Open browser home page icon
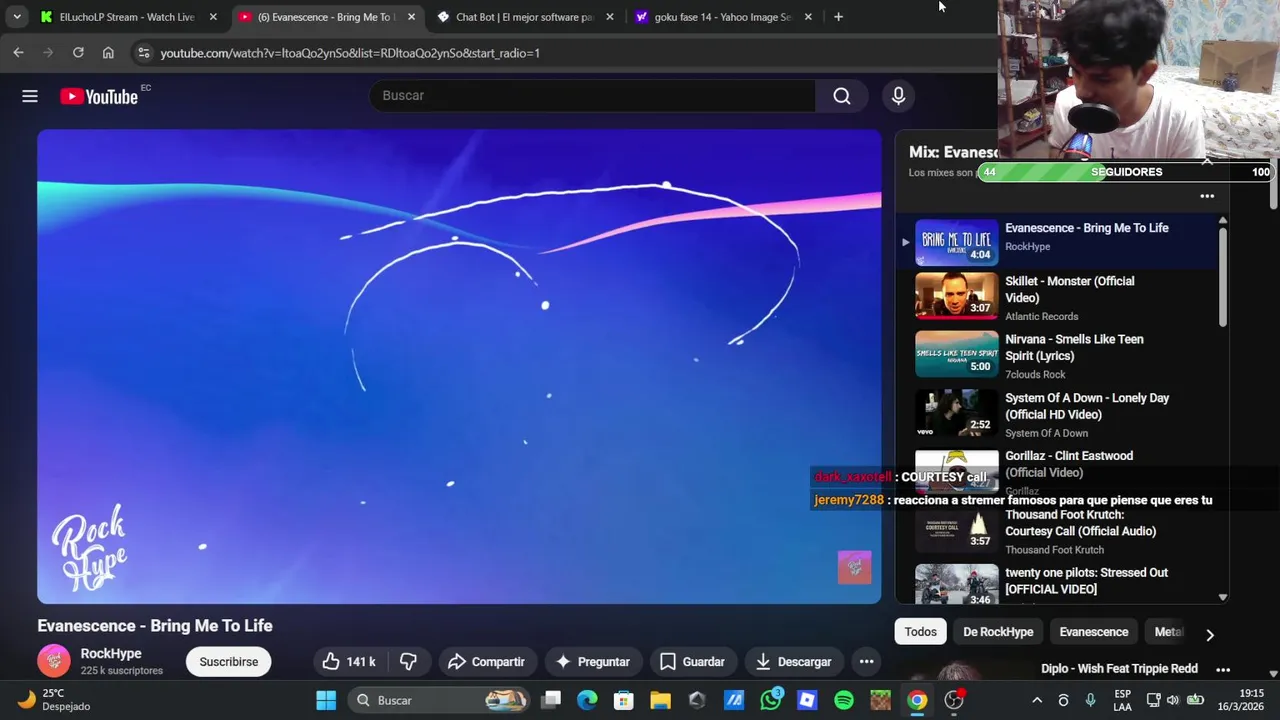Viewport: 1280px width, 720px height. tap(108, 52)
